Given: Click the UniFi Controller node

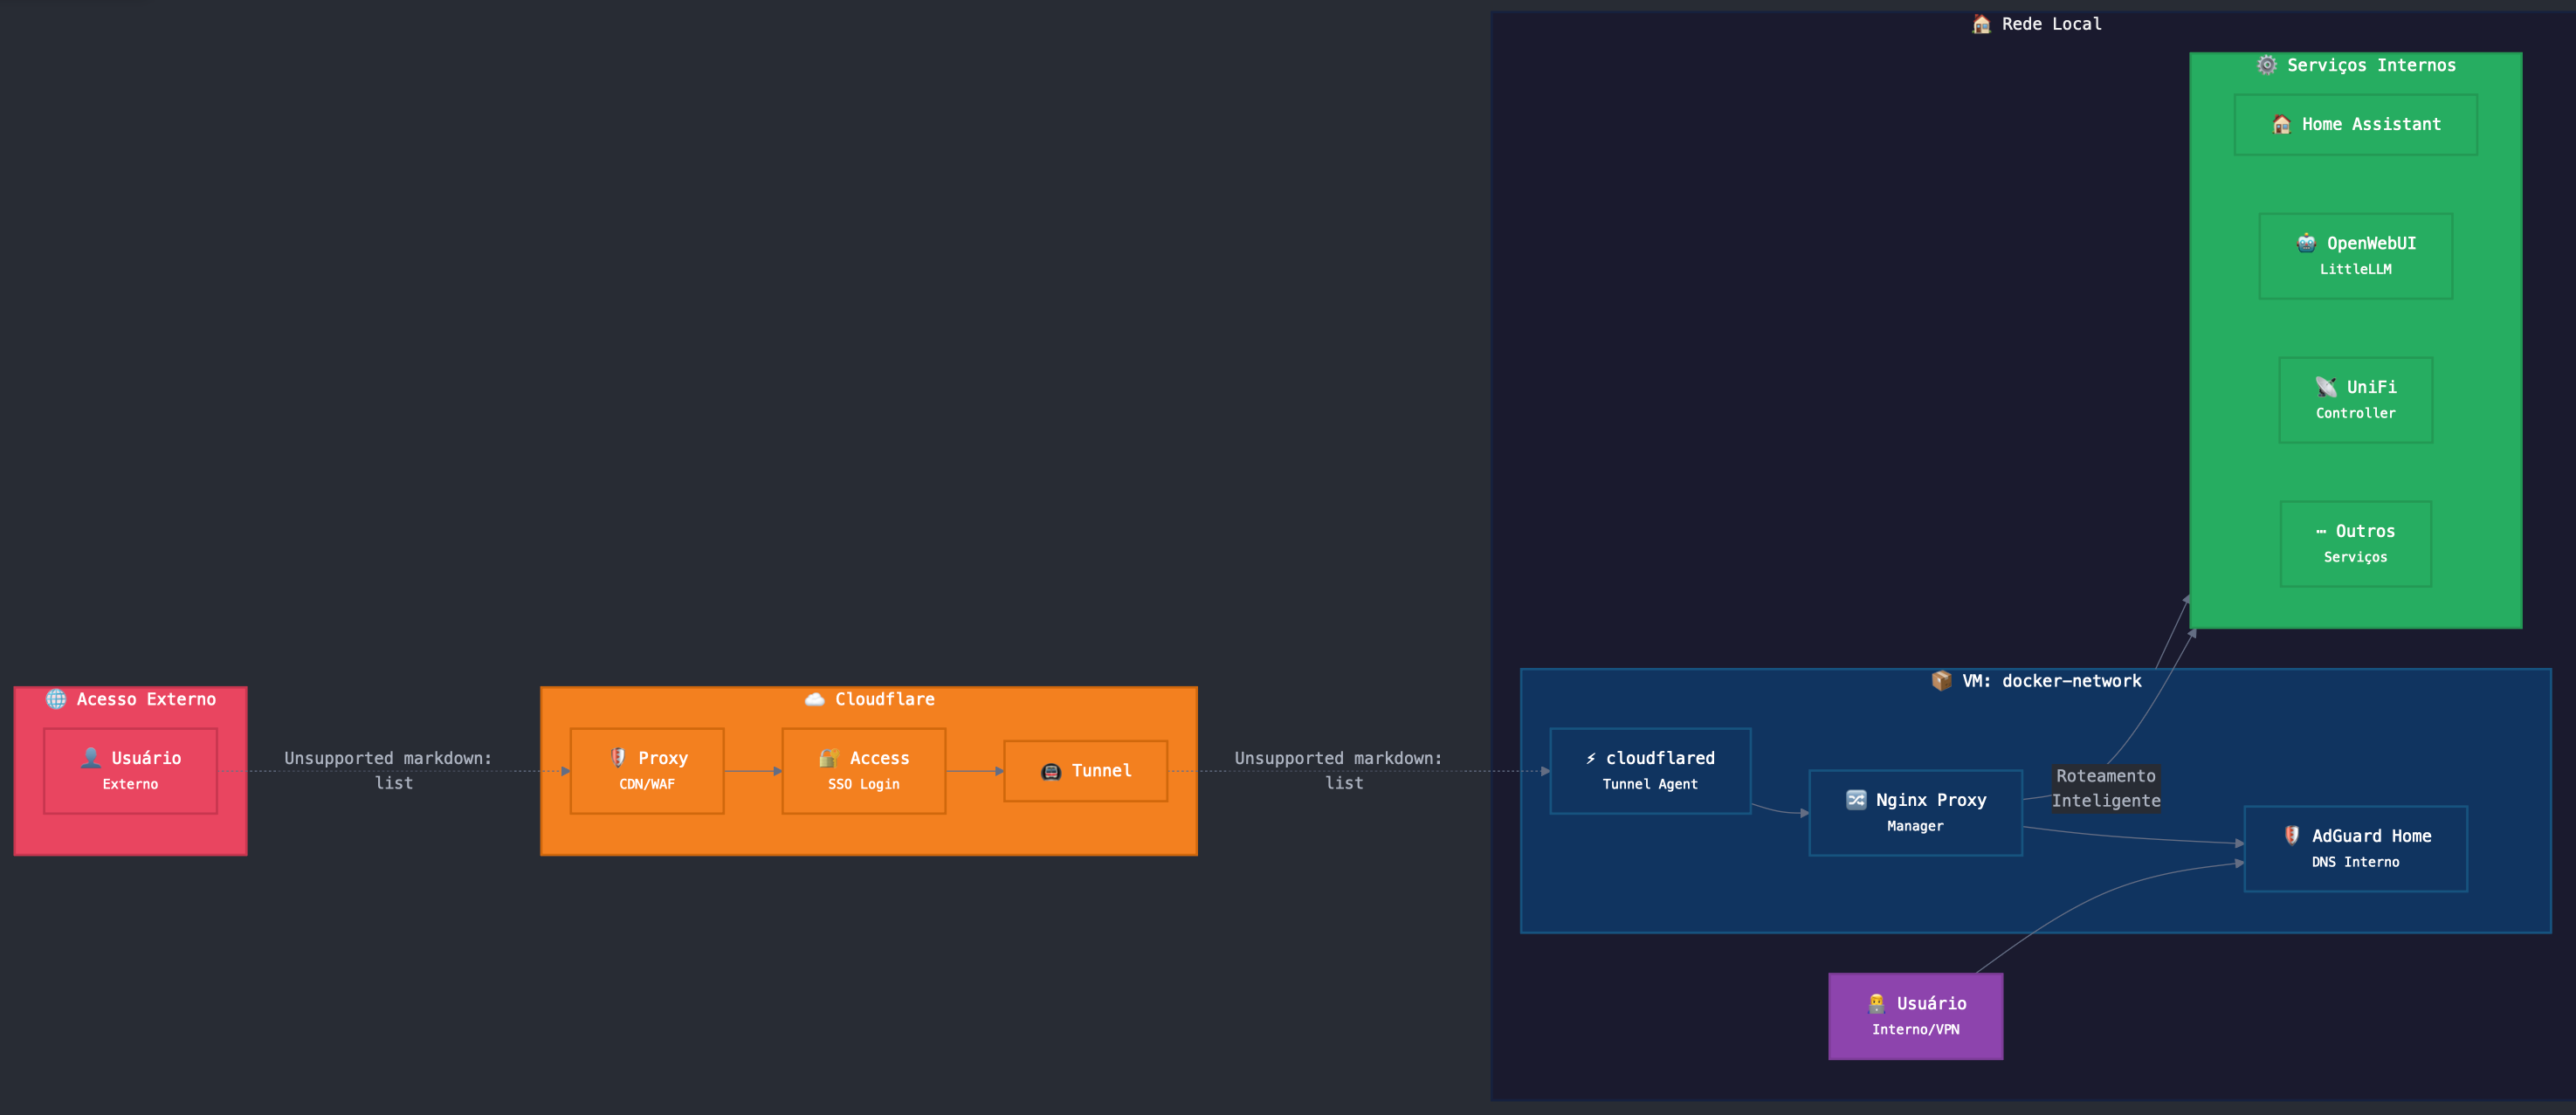Looking at the screenshot, I should pos(2355,400).
